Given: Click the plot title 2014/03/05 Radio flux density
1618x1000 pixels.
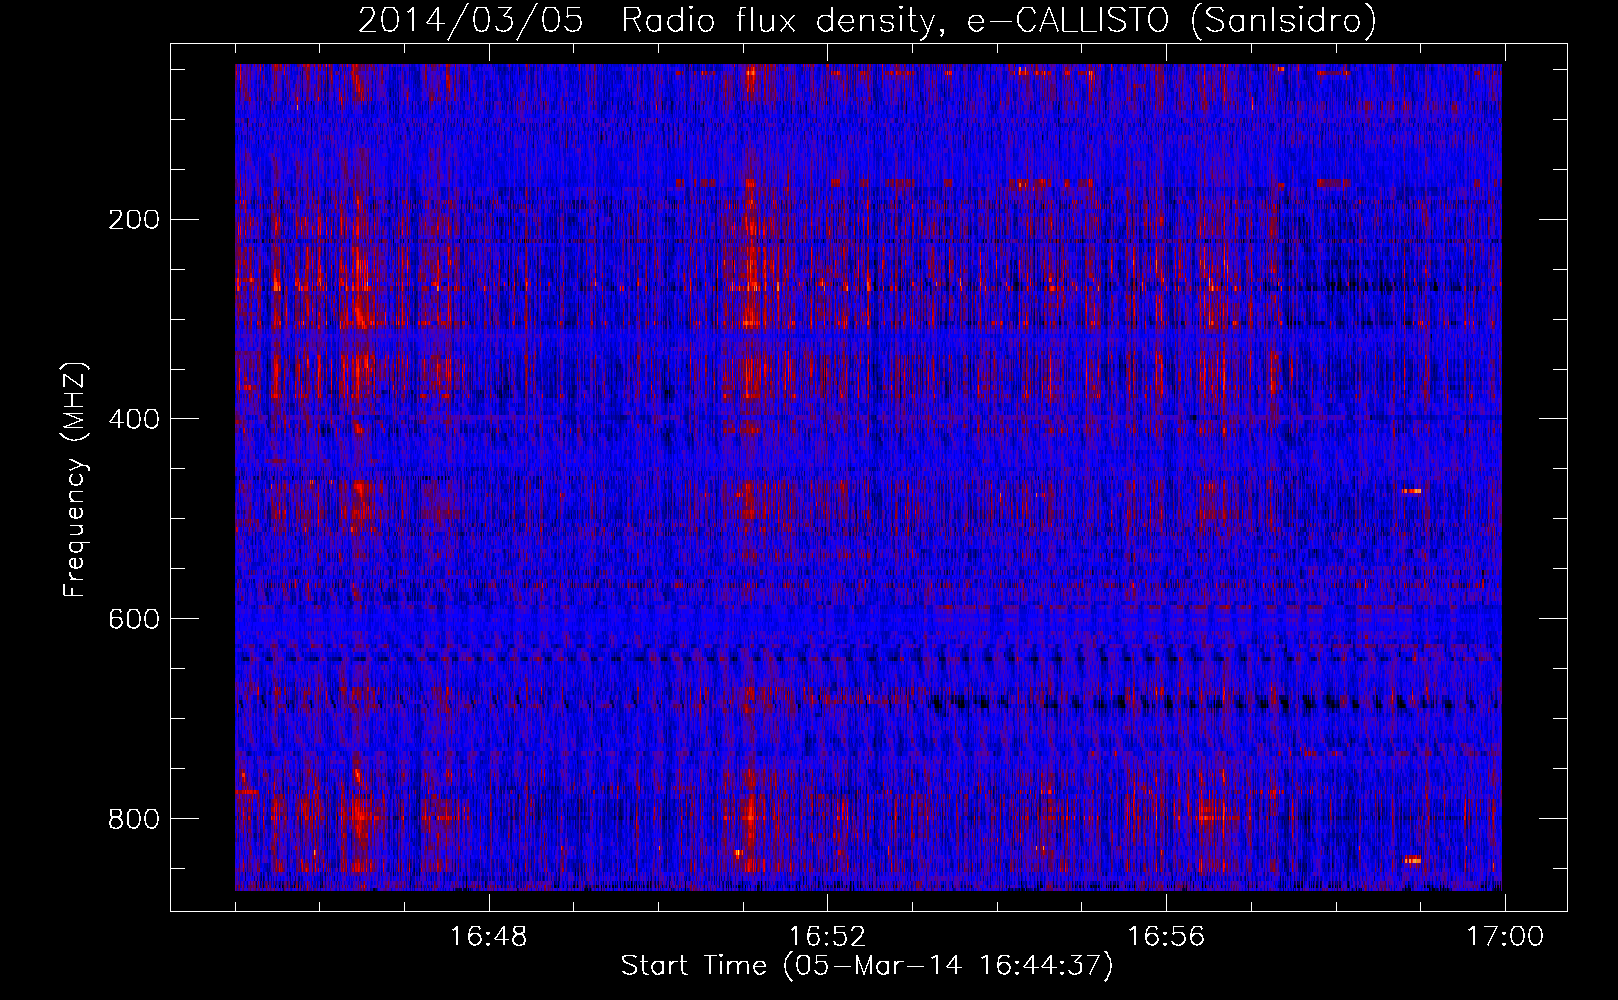Looking at the screenshot, I should coord(867,21).
